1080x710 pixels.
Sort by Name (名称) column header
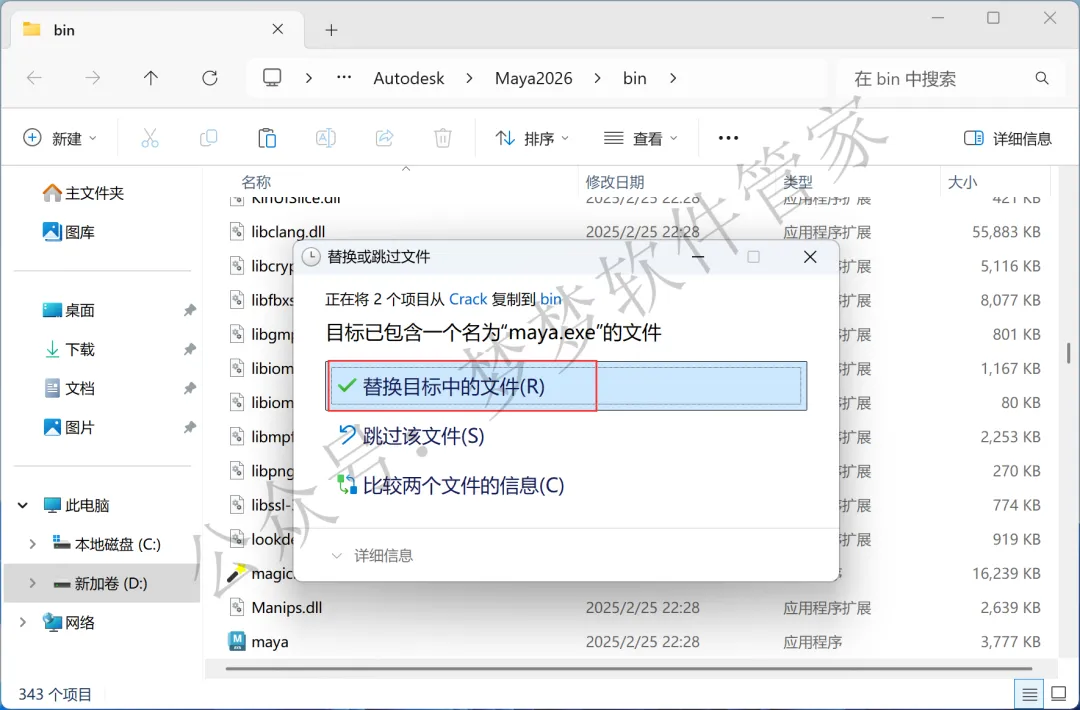tap(256, 182)
